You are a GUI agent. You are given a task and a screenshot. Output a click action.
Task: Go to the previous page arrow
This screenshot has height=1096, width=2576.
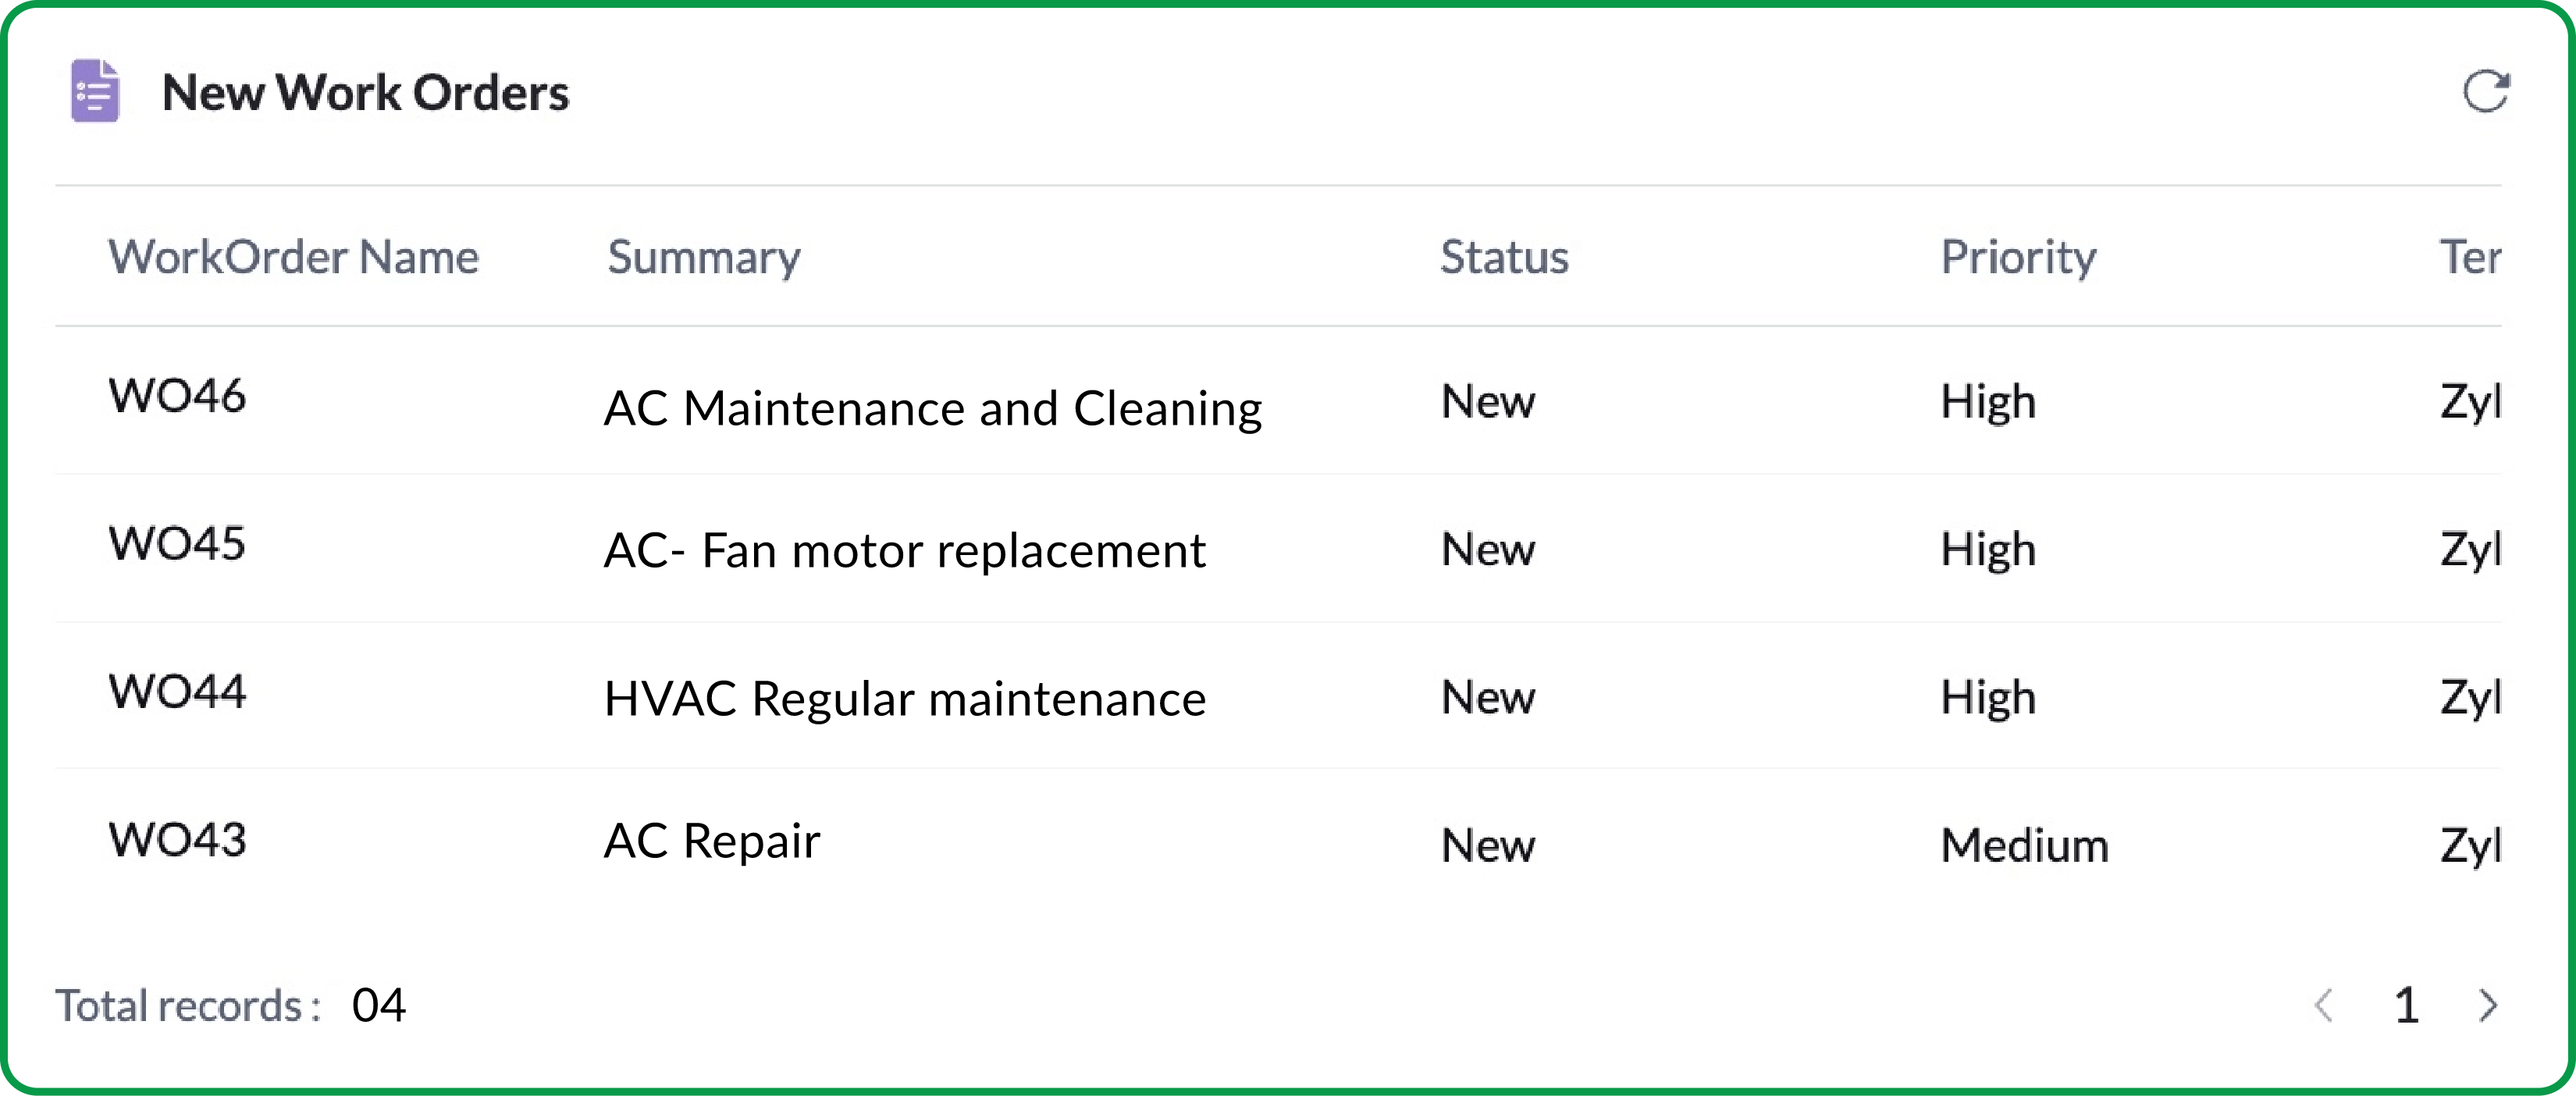click(x=2324, y=1005)
